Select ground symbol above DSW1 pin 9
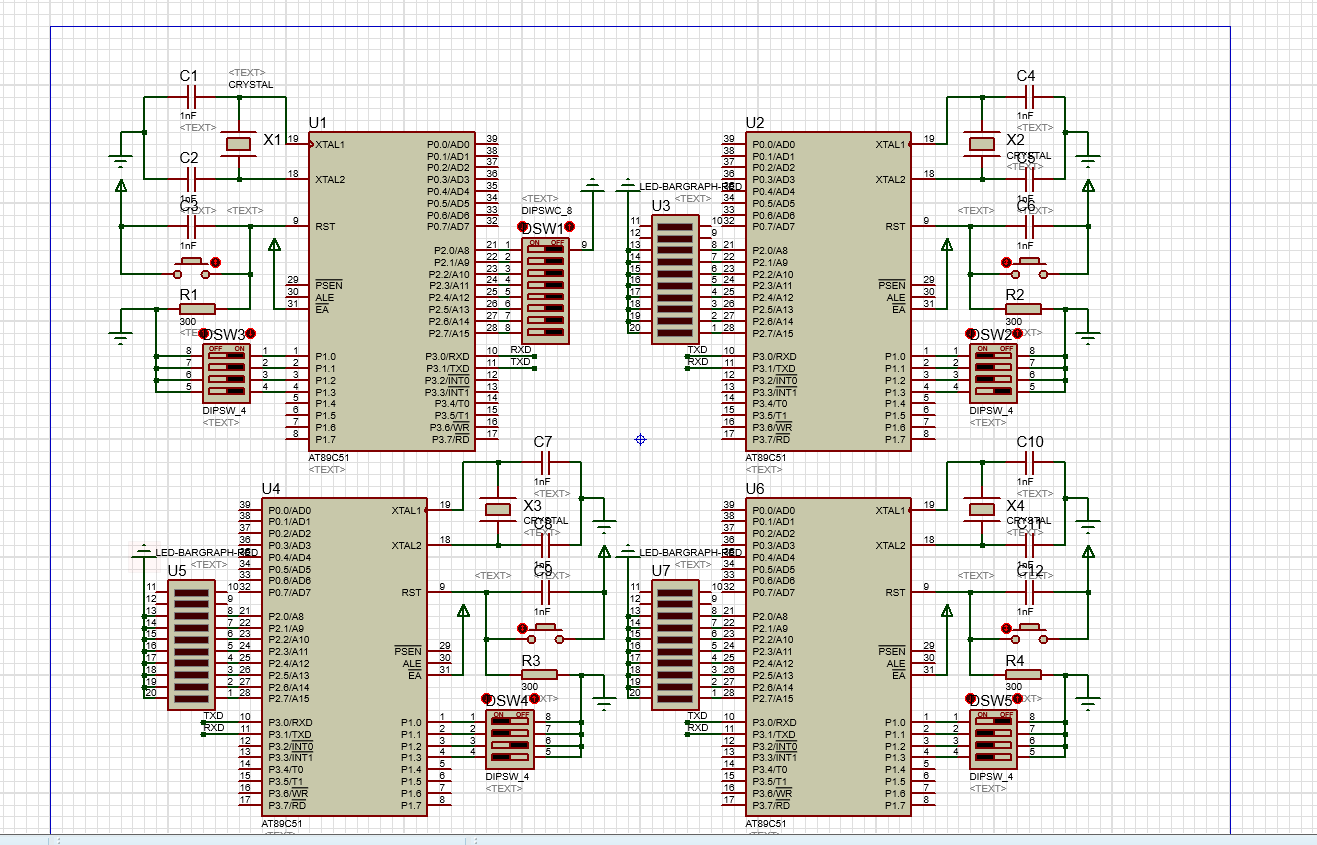This screenshot has width=1317, height=845. (x=593, y=186)
